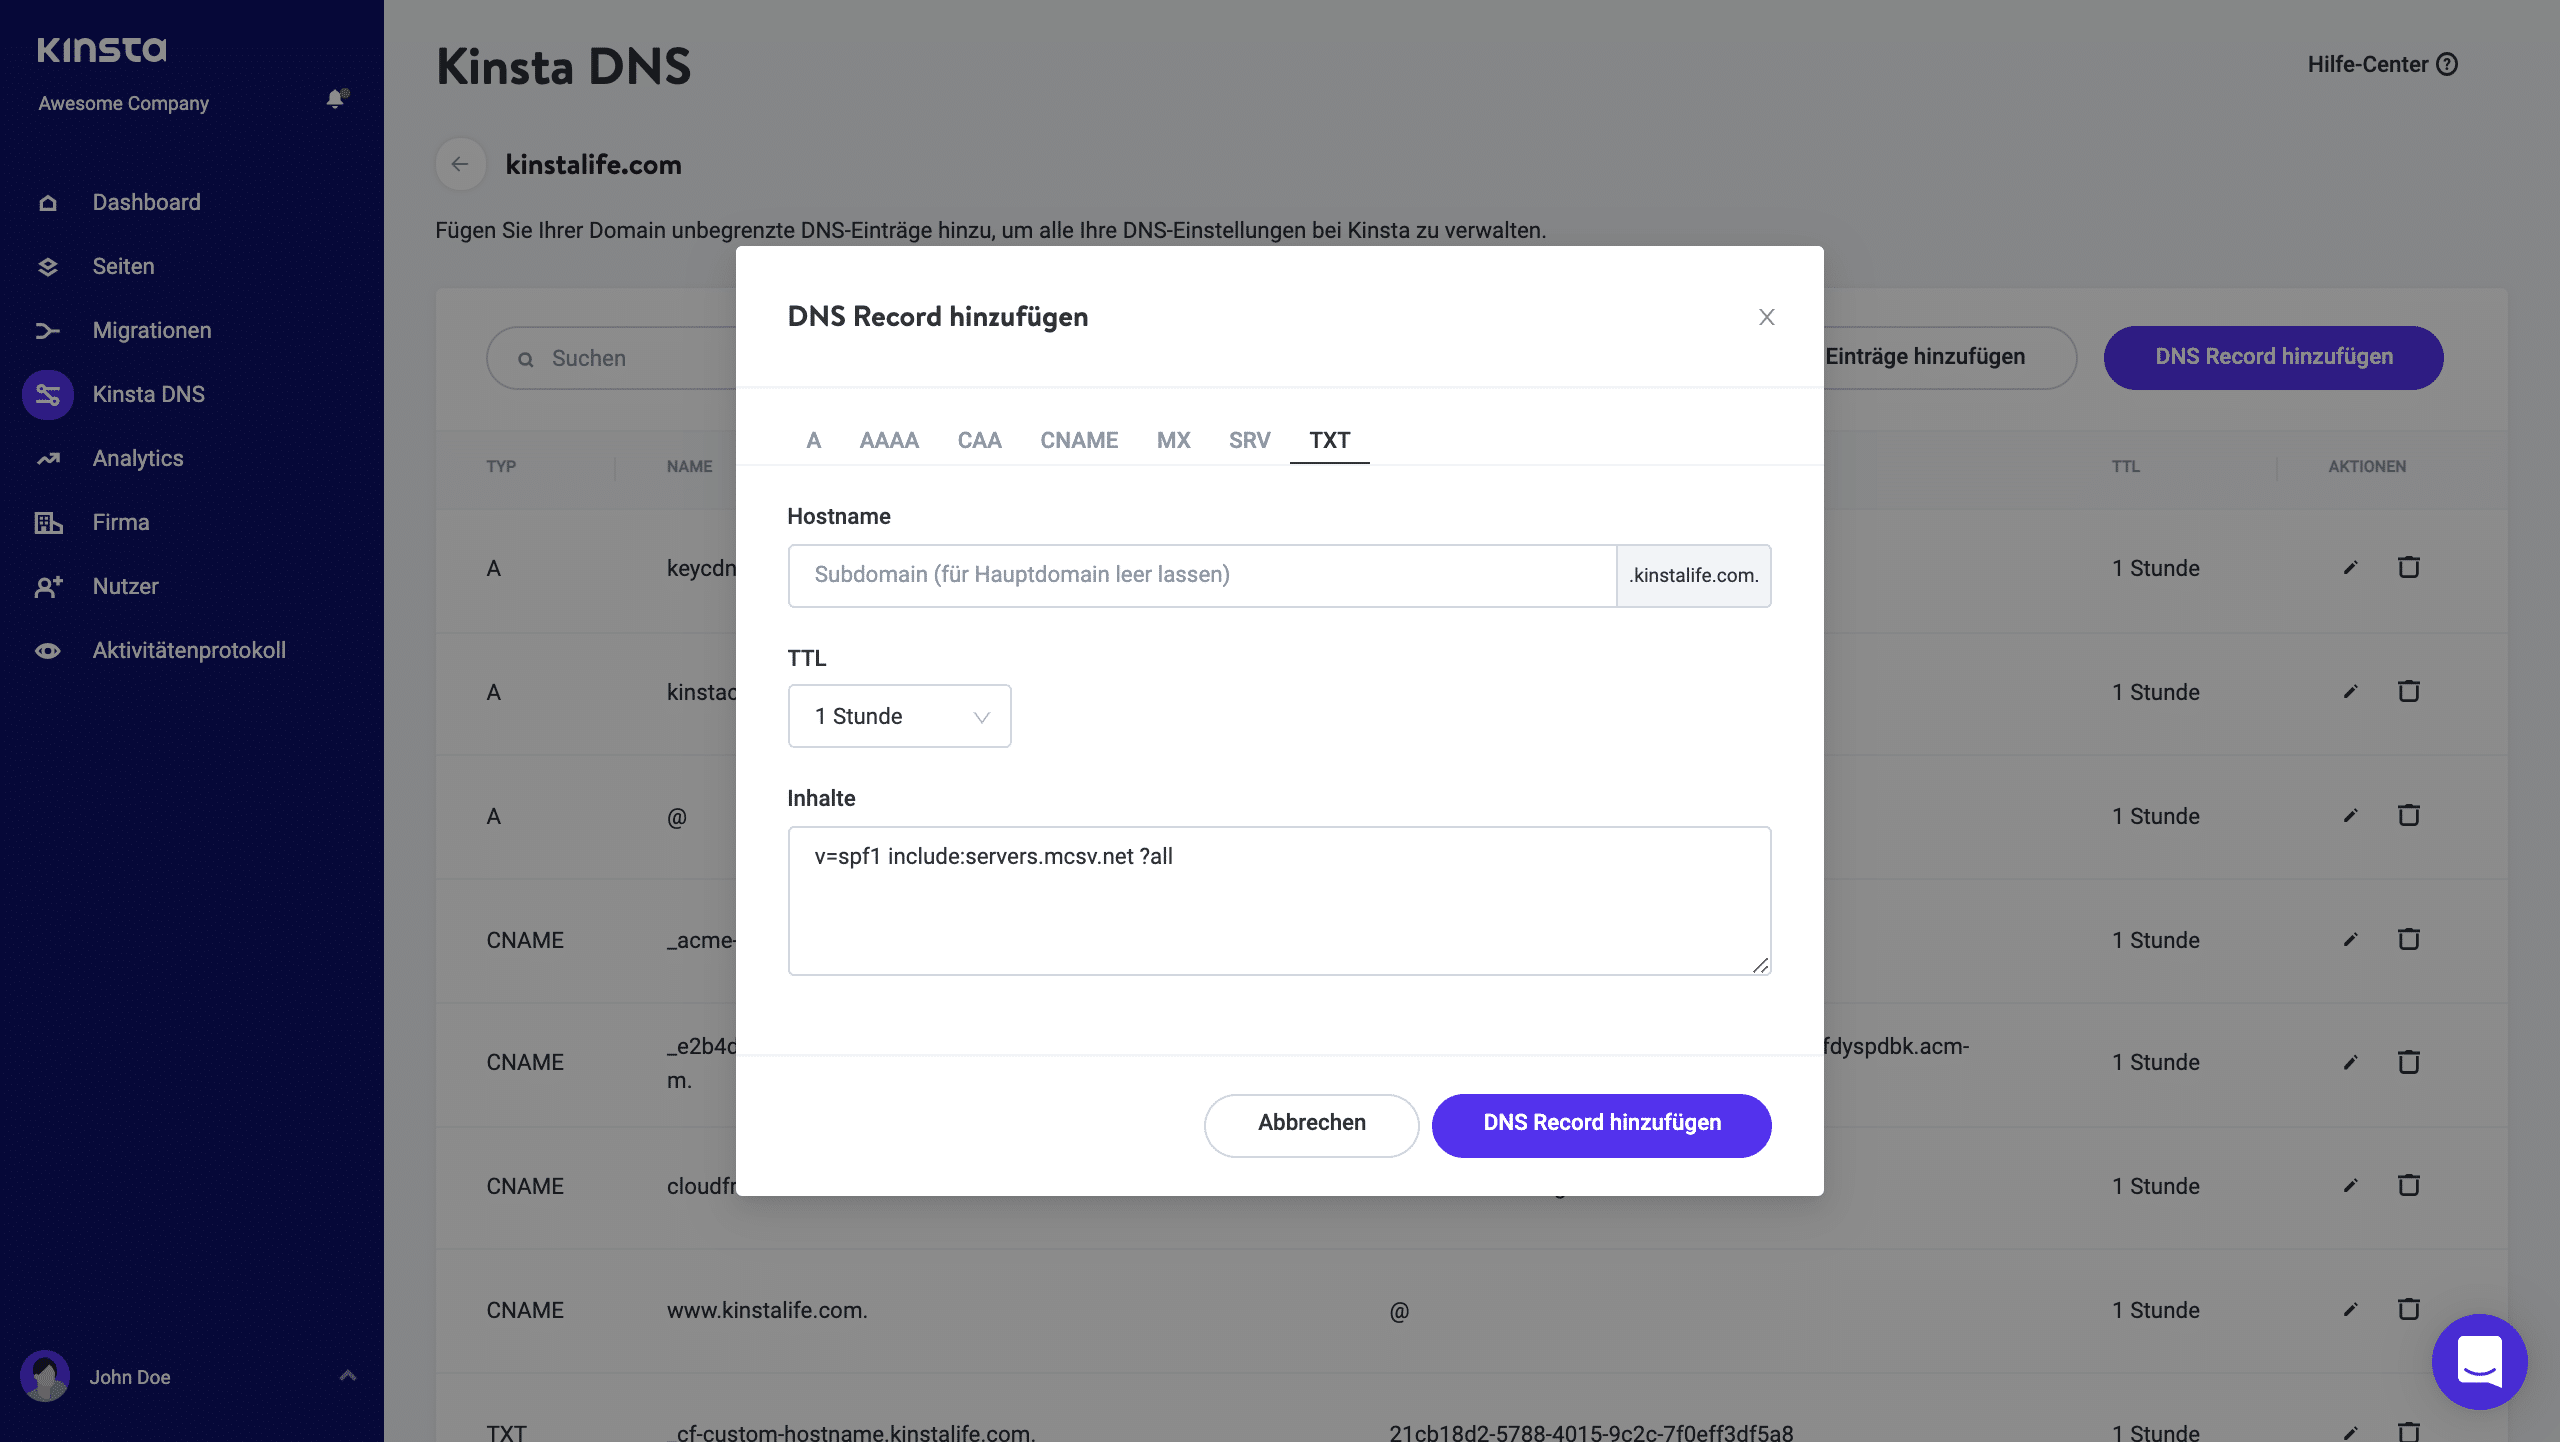The image size is (2560, 1442).
Task: Select the TXT record tab
Action: [1330, 441]
